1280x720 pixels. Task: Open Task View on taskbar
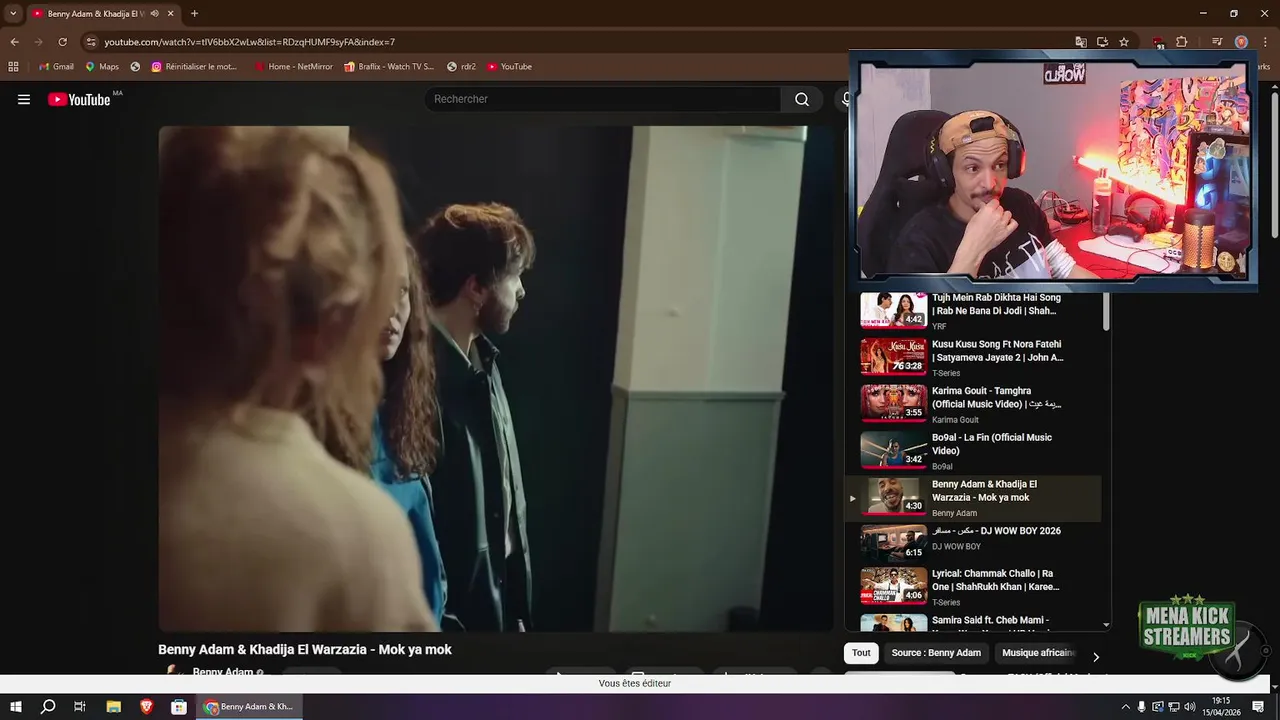point(80,707)
